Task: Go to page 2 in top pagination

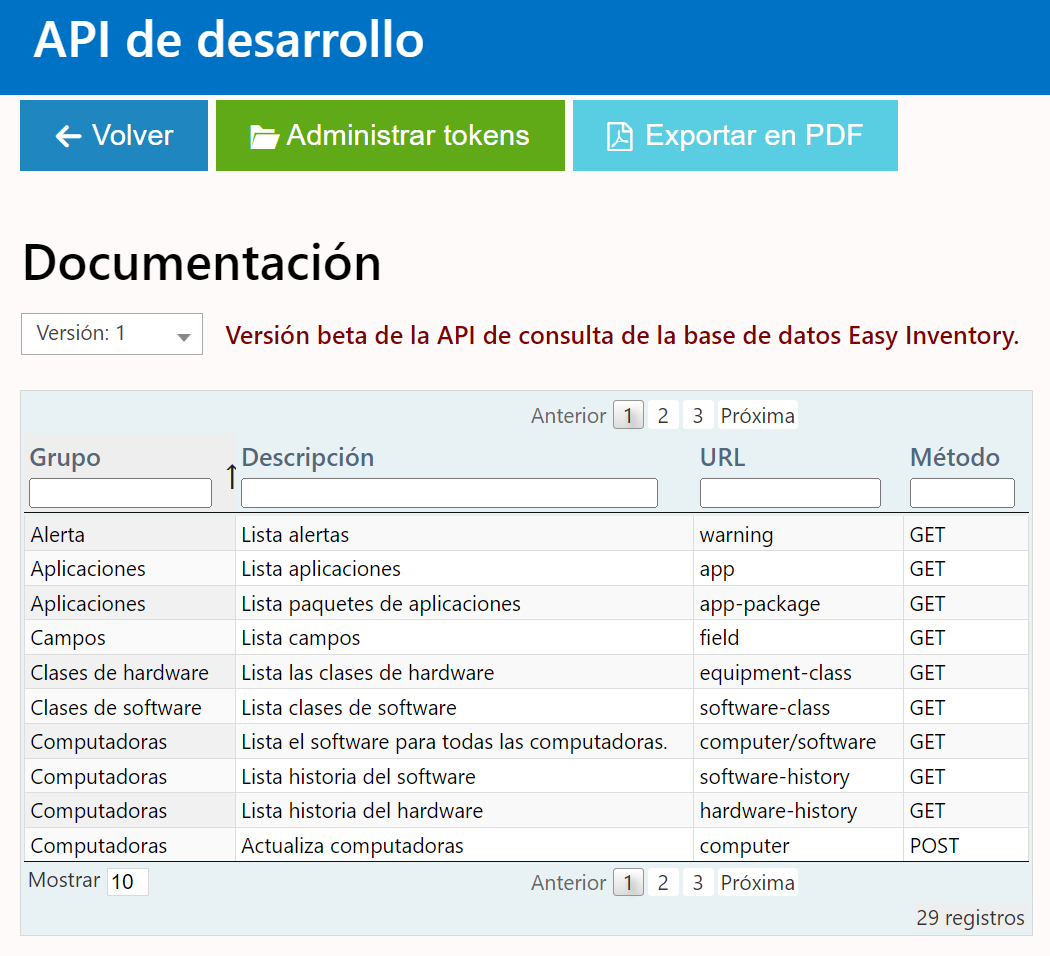Action: pos(662,415)
